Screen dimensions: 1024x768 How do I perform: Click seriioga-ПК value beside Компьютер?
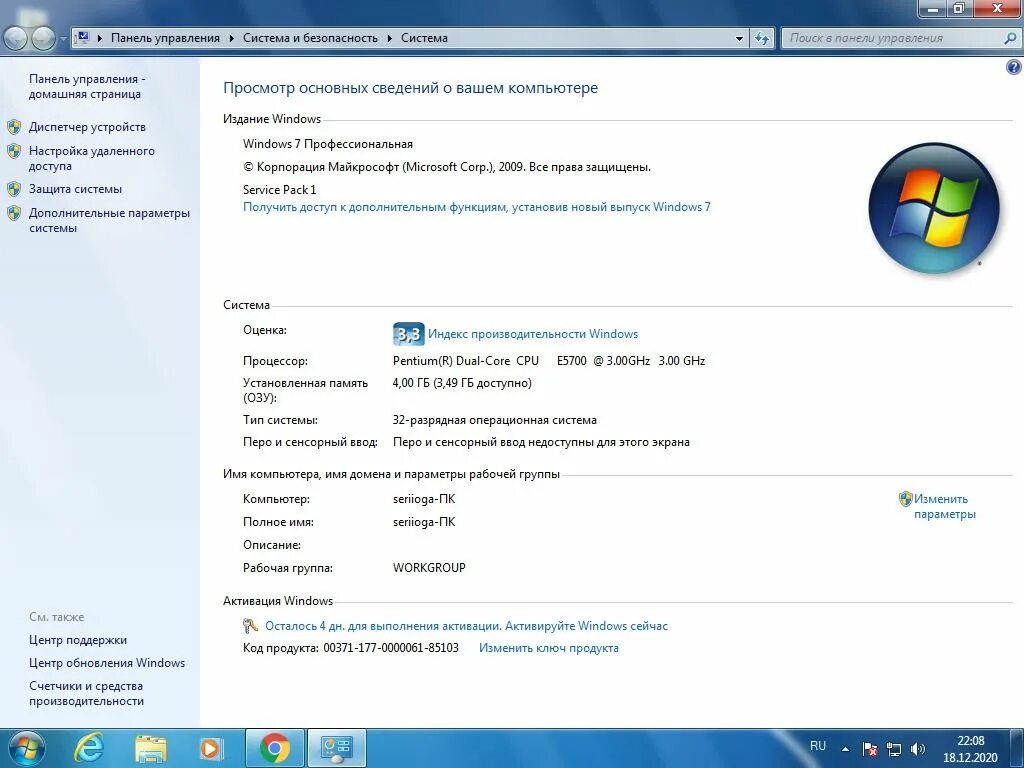(x=424, y=499)
